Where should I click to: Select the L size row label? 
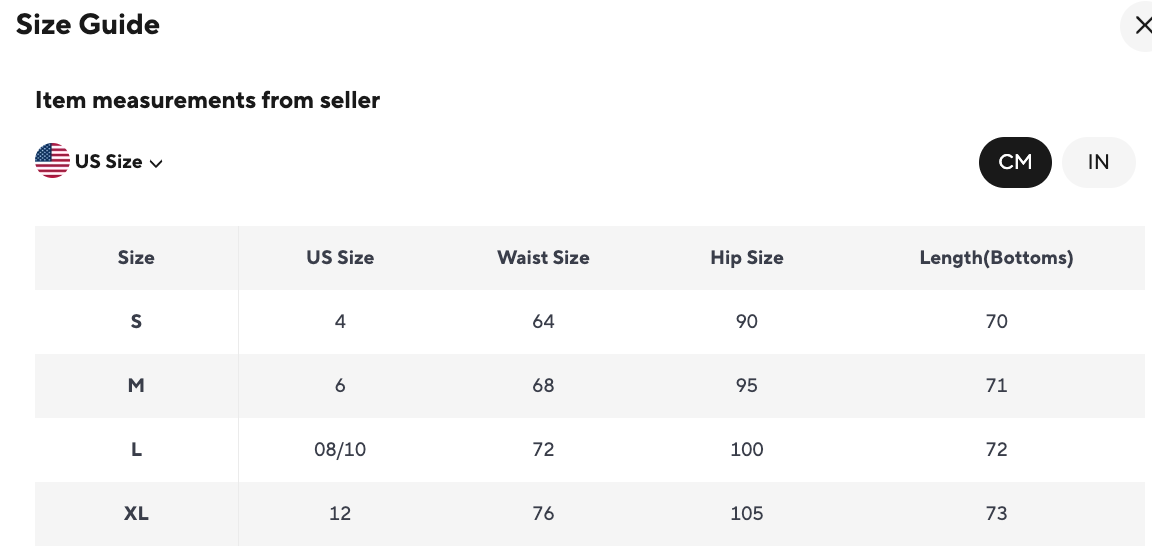136,450
